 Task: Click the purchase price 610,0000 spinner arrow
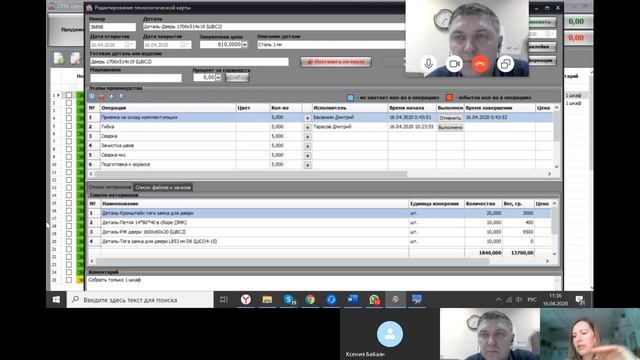click(244, 44)
